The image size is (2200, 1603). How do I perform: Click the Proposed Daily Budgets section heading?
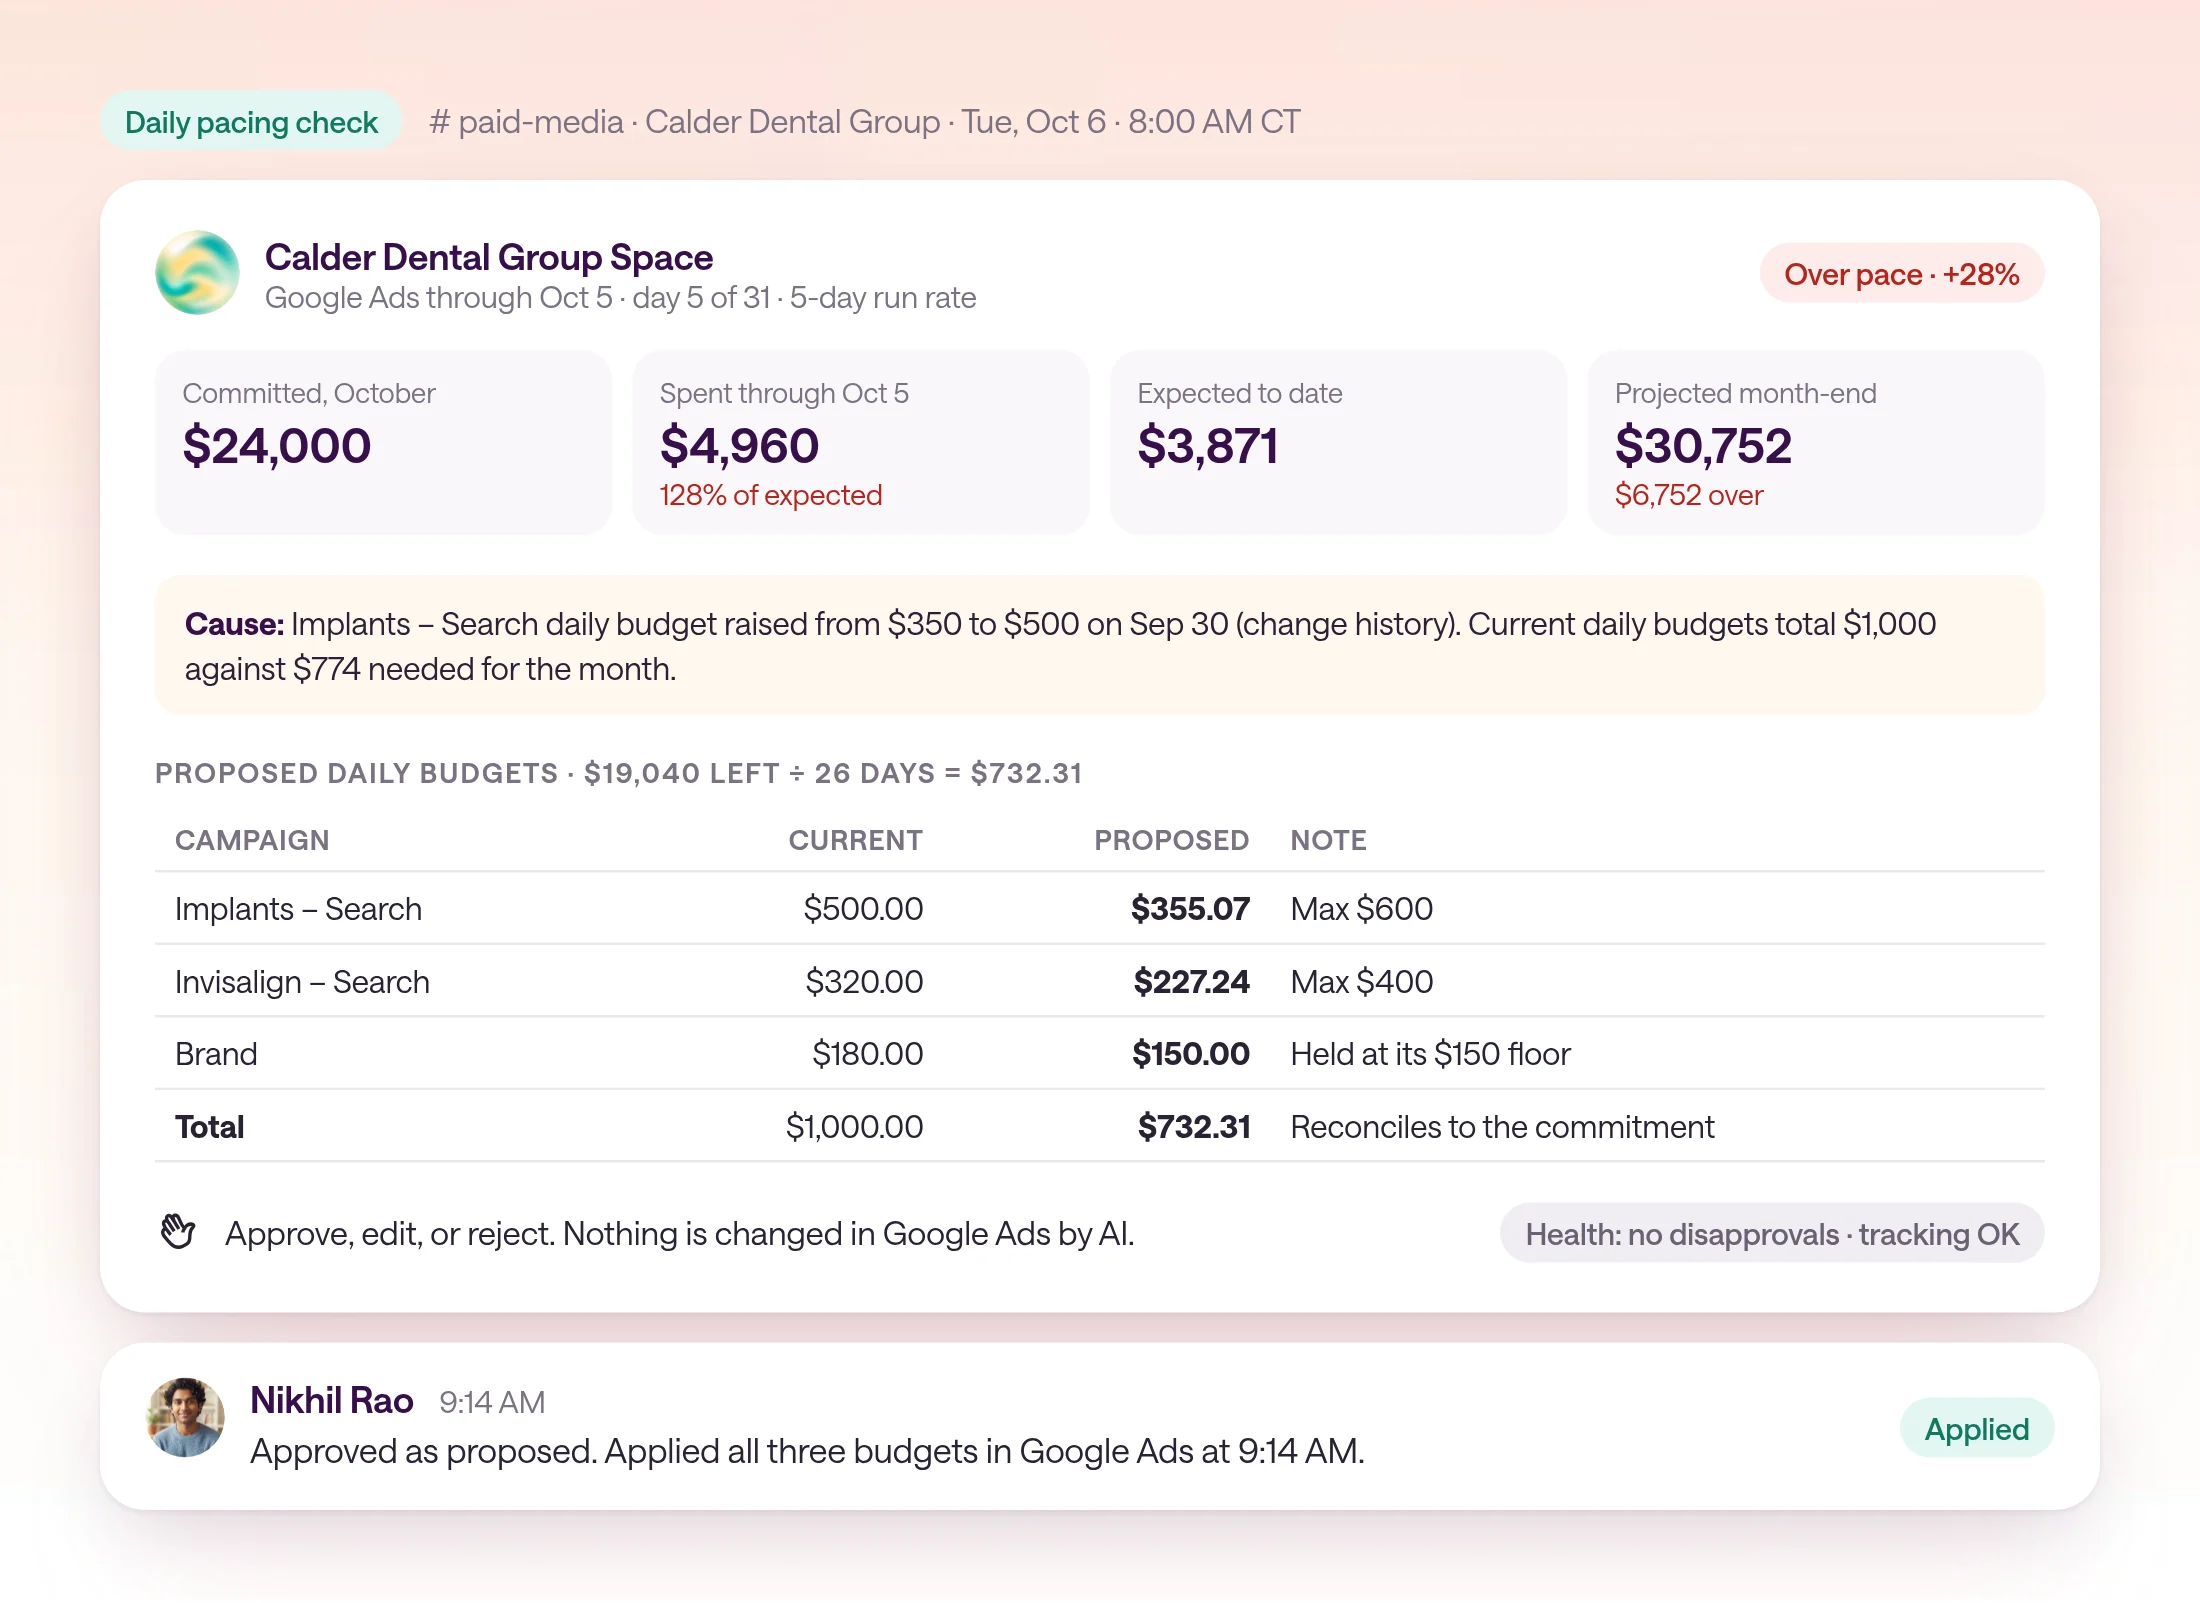tap(619, 773)
